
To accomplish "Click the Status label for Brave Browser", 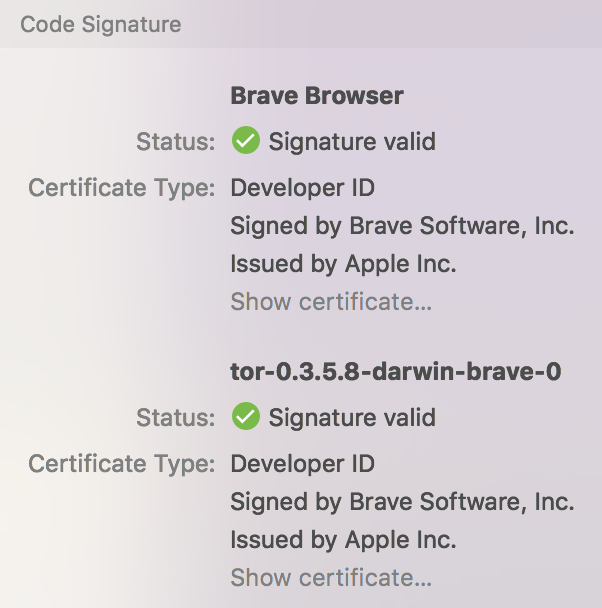I will 176,141.
